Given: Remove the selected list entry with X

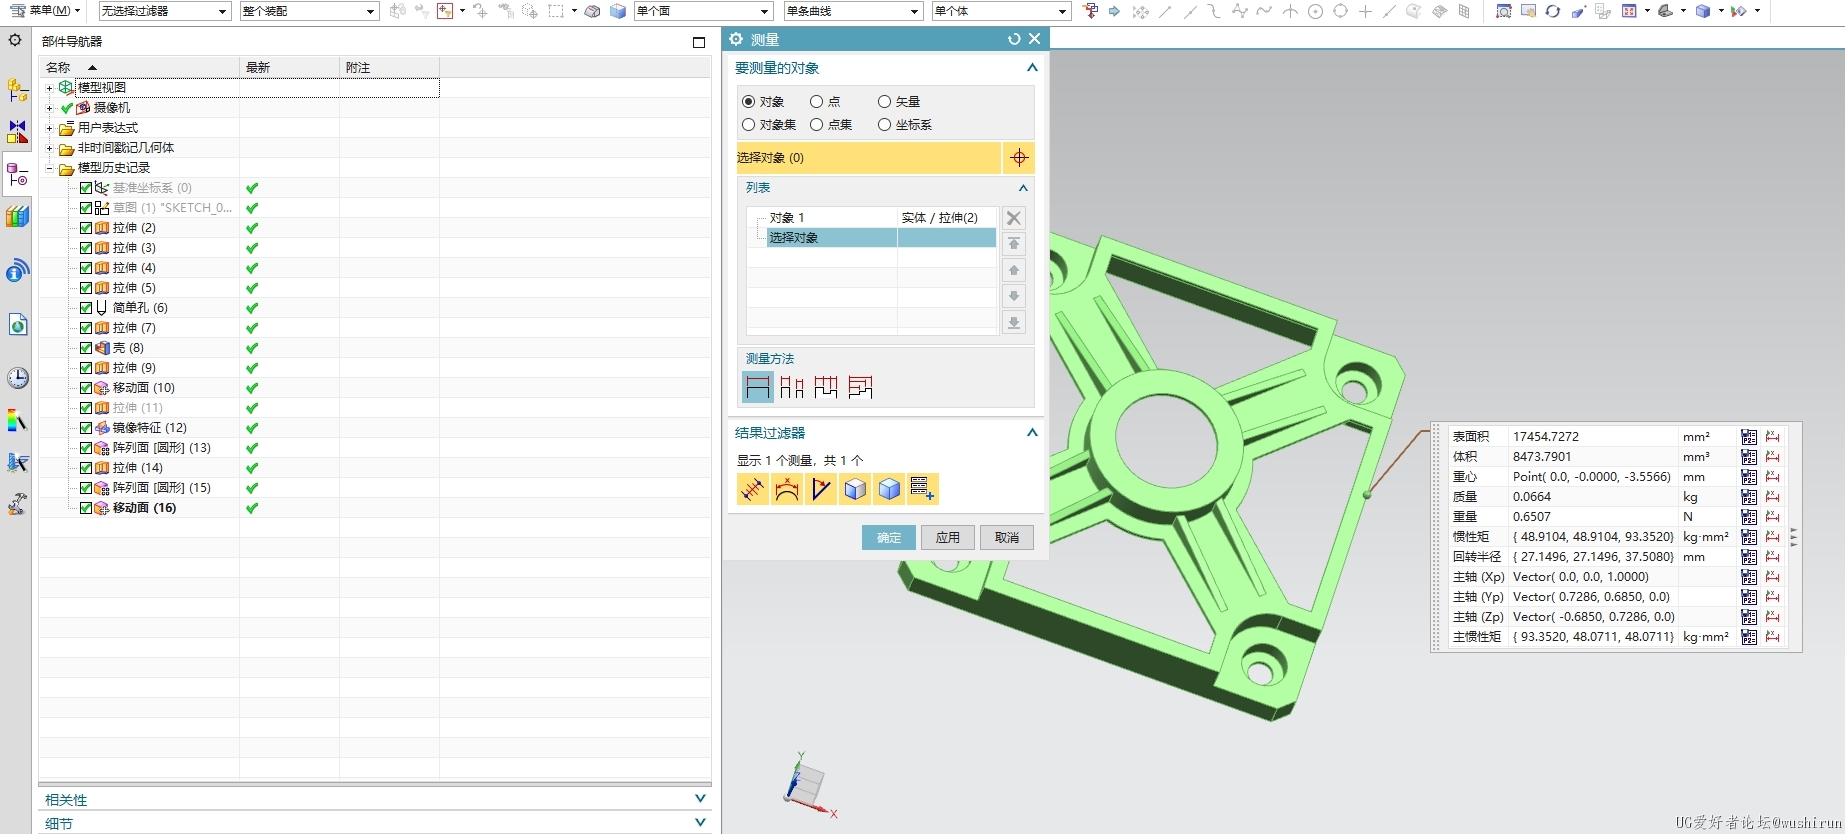Looking at the screenshot, I should point(1014,218).
